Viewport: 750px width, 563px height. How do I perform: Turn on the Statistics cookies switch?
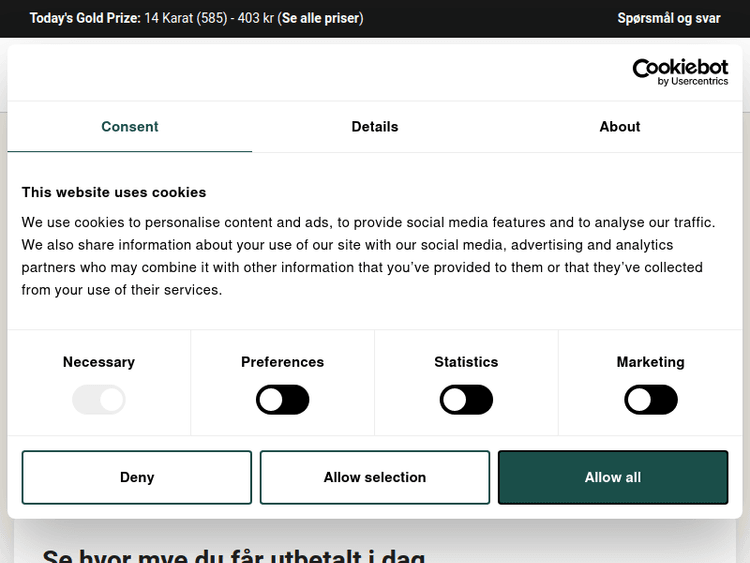466,400
